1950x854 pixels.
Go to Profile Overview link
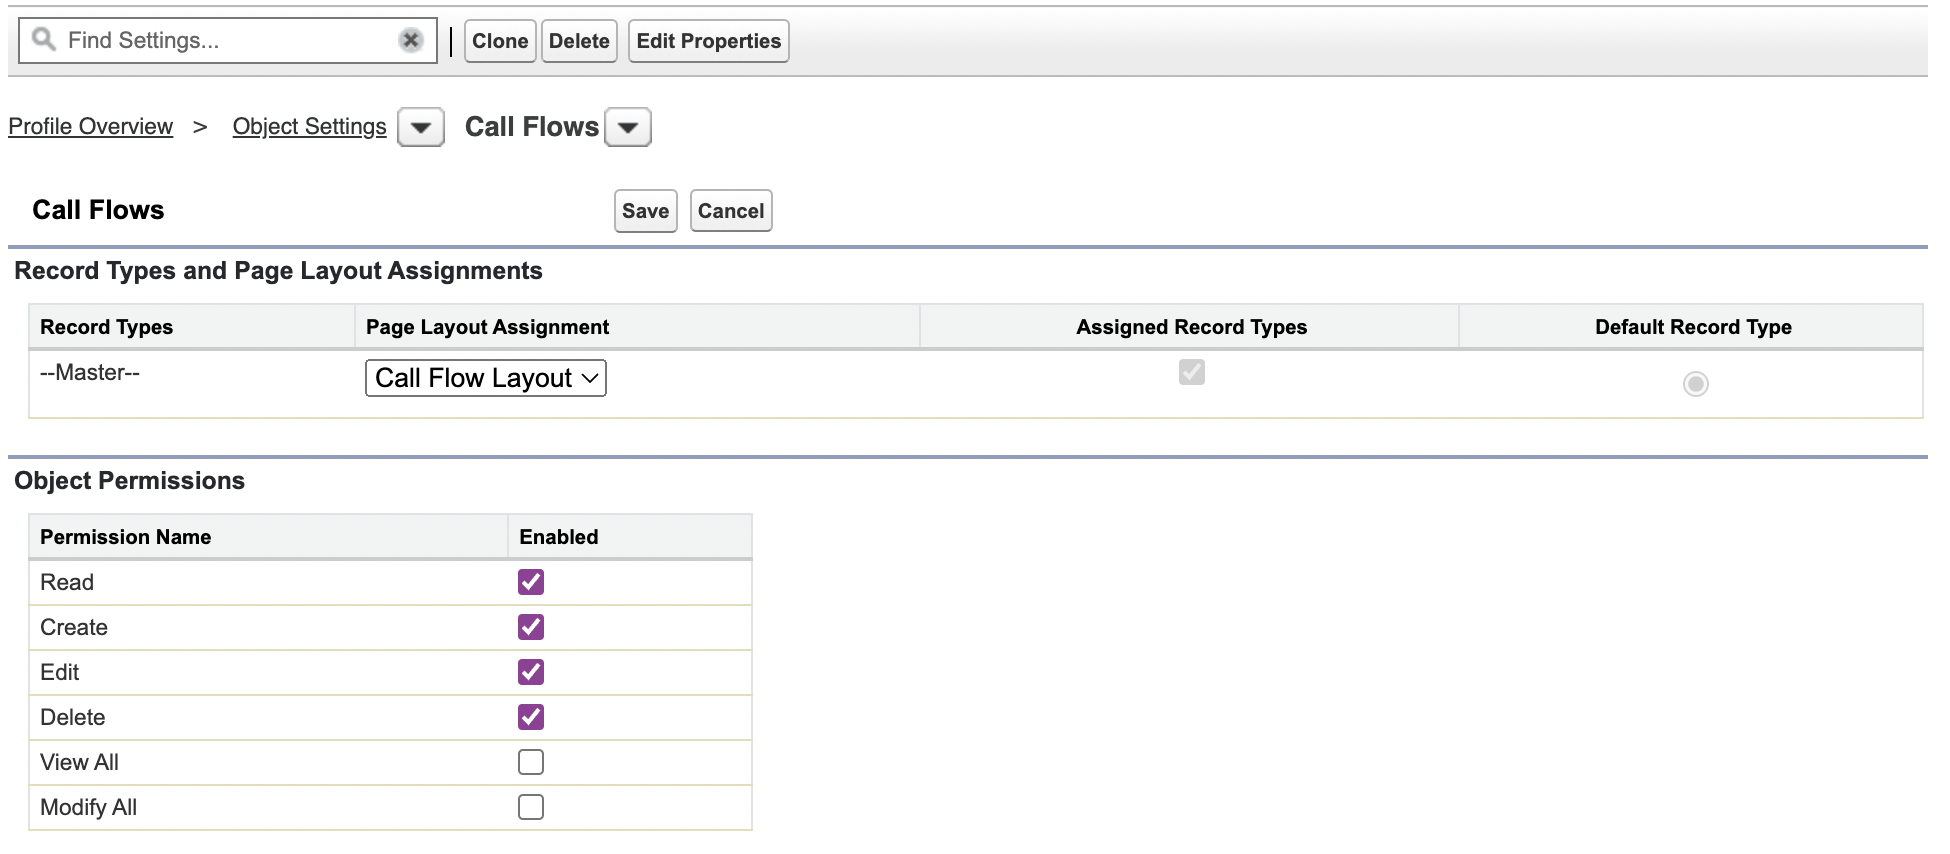(x=91, y=127)
